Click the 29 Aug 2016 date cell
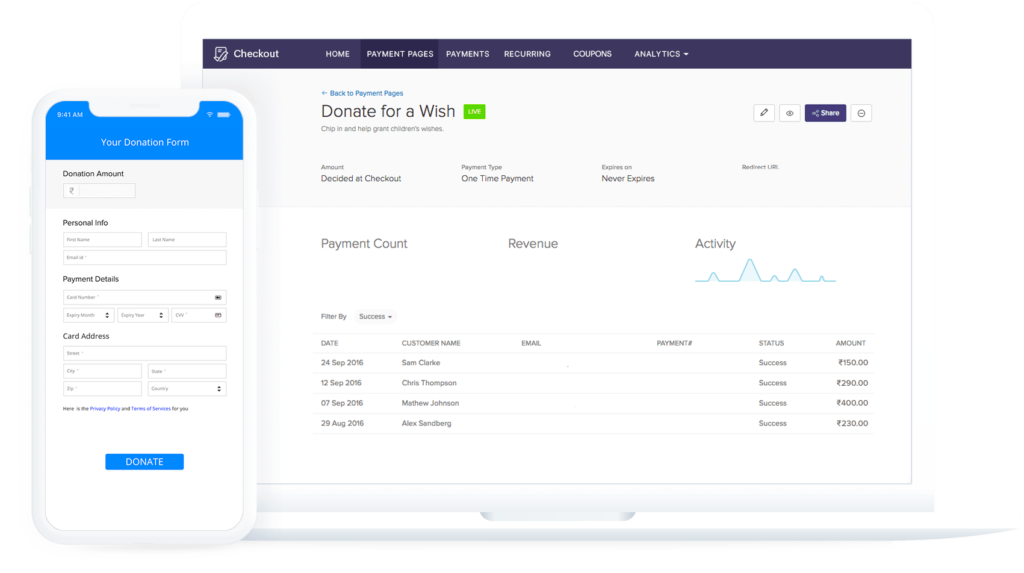1024x573 pixels. click(x=342, y=423)
